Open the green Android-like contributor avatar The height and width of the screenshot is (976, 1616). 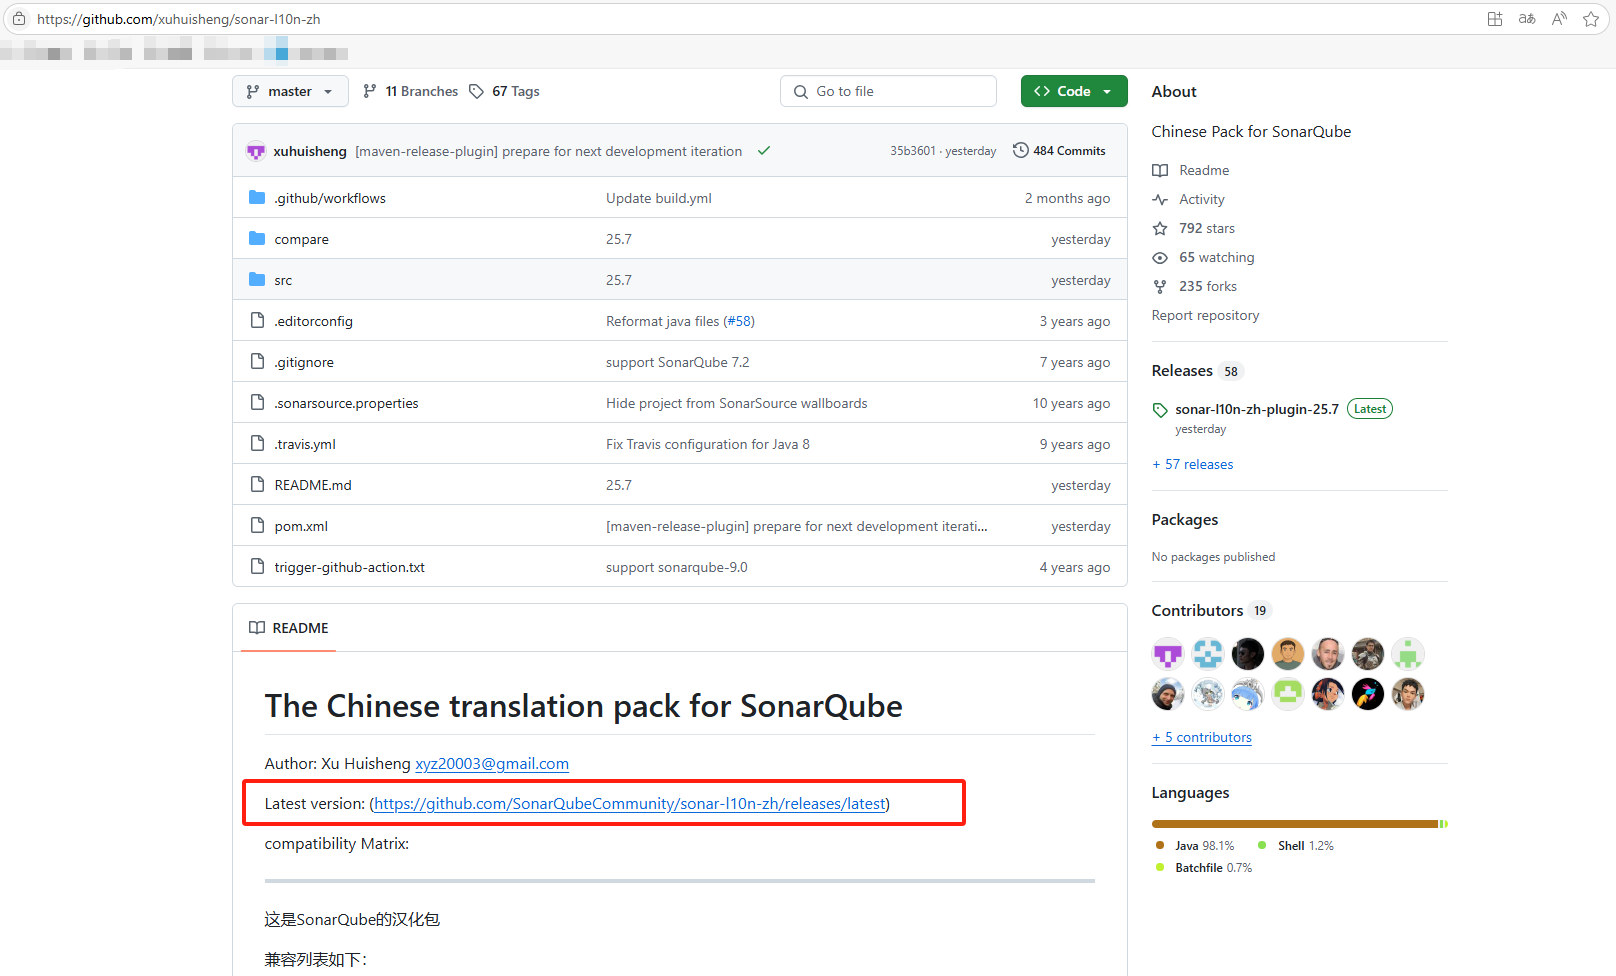[1408, 654]
